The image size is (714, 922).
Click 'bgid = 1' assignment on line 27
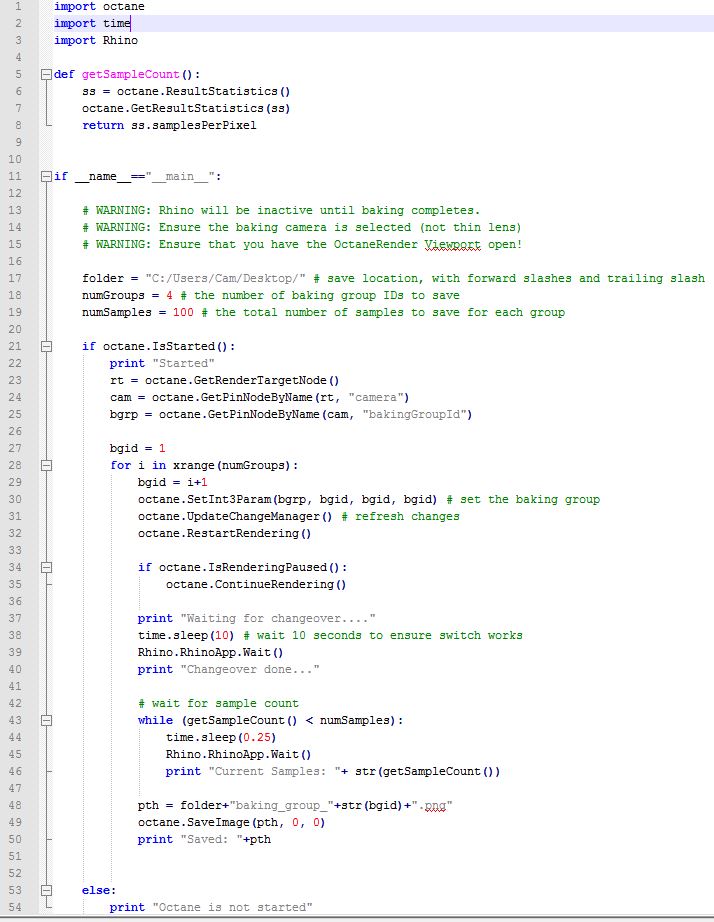coord(138,449)
